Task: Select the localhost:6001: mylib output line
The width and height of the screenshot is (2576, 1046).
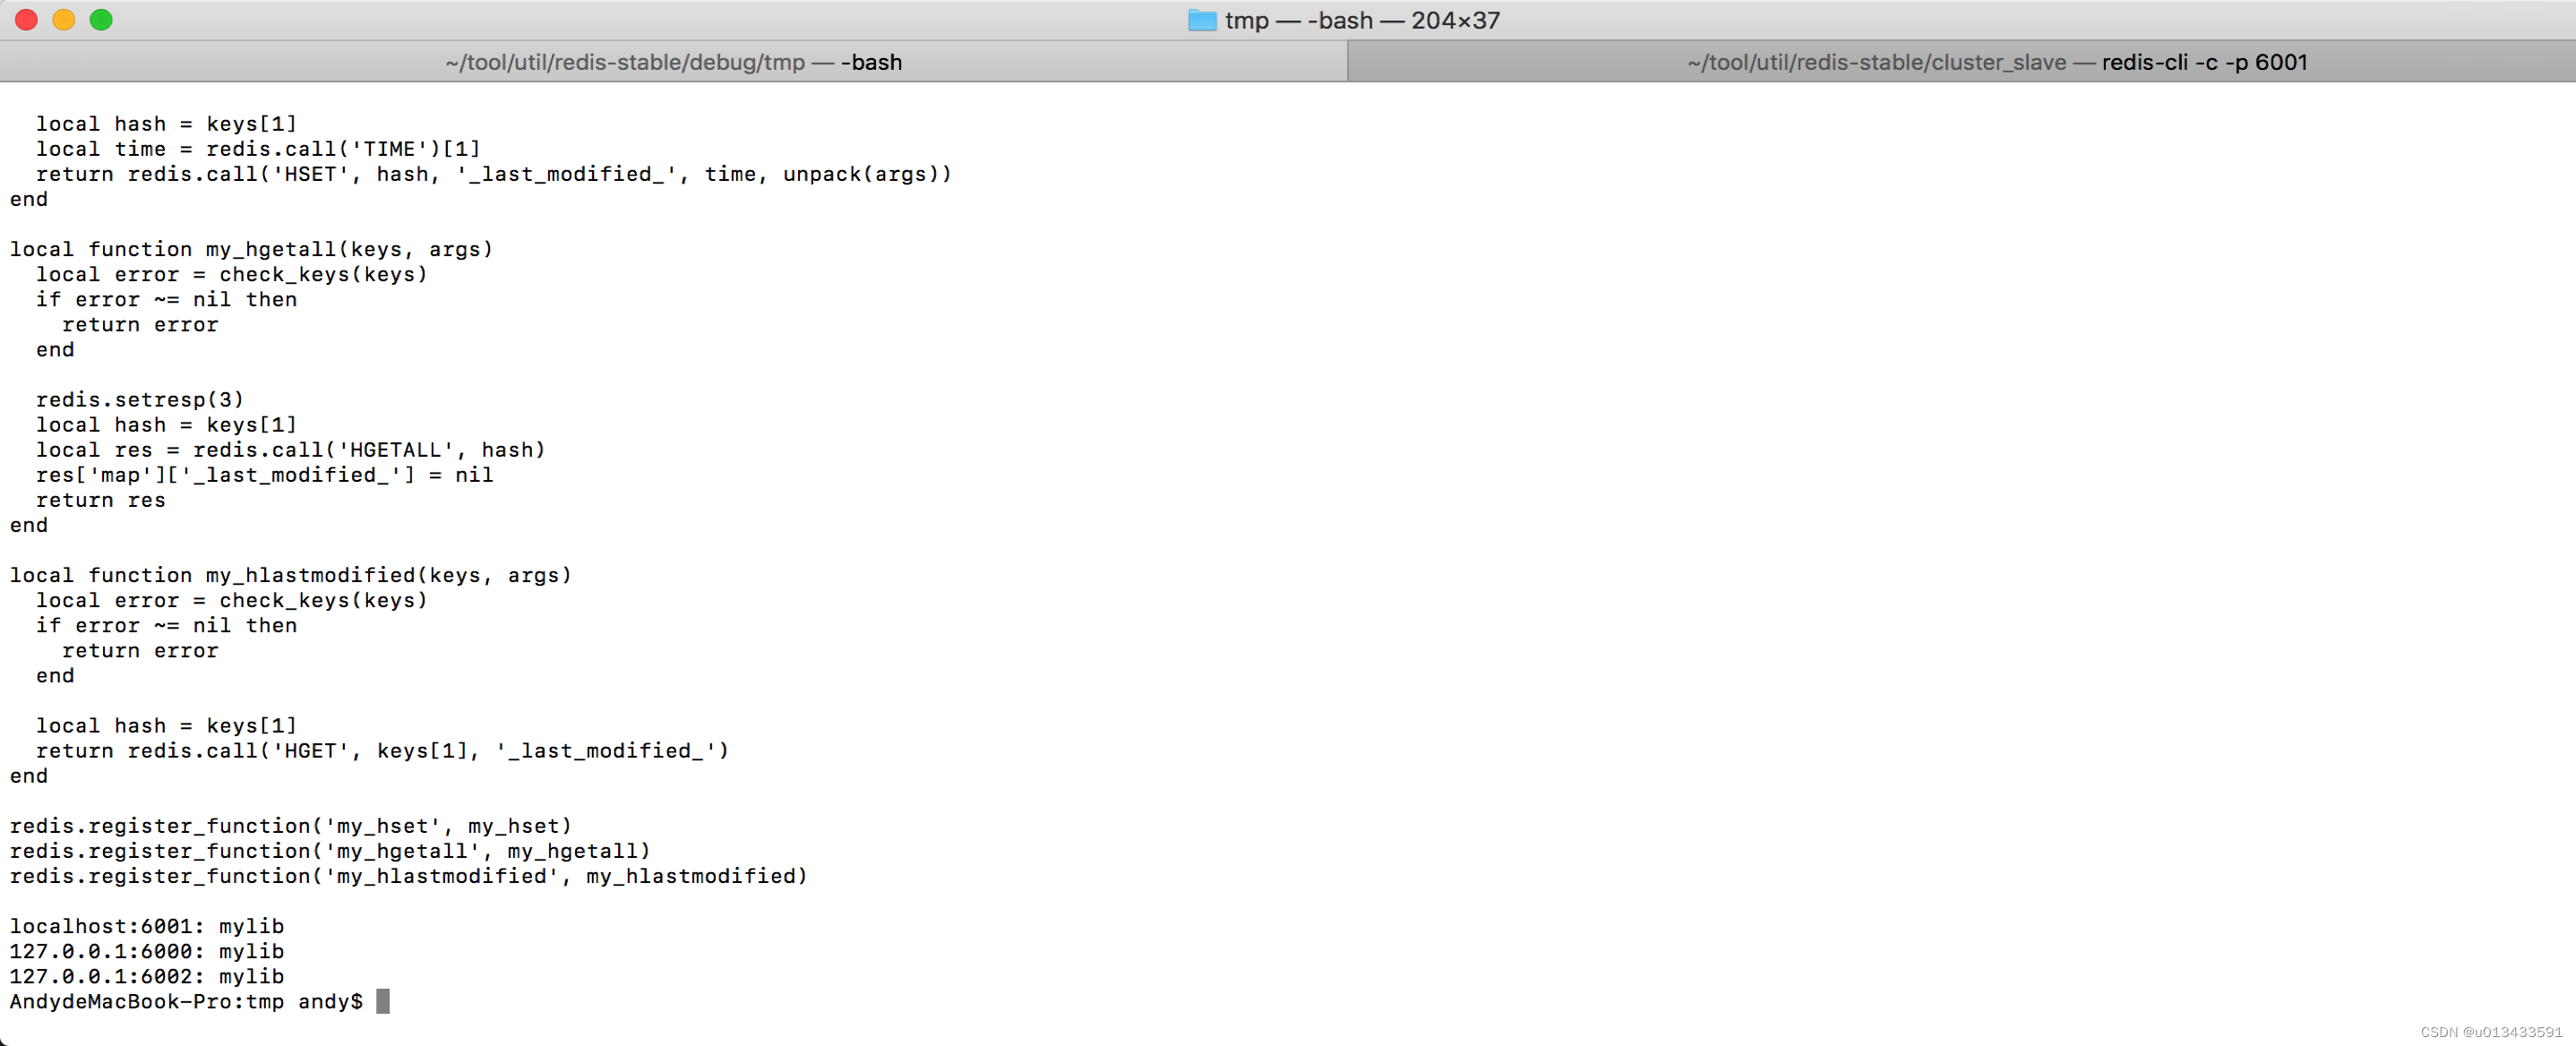Action: pyautogui.click(x=146, y=926)
